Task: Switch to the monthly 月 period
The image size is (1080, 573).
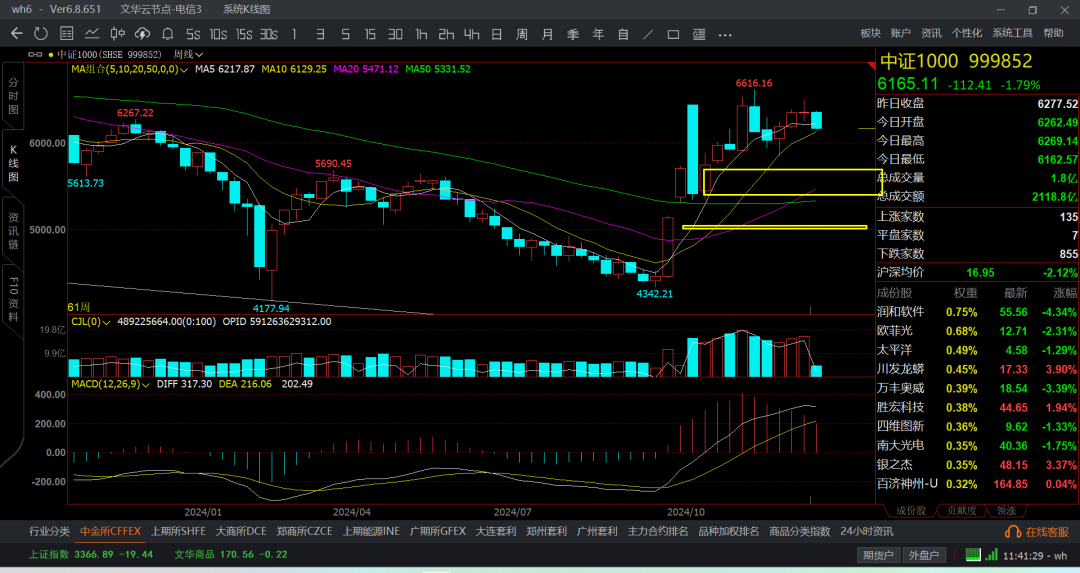Action: (x=548, y=34)
